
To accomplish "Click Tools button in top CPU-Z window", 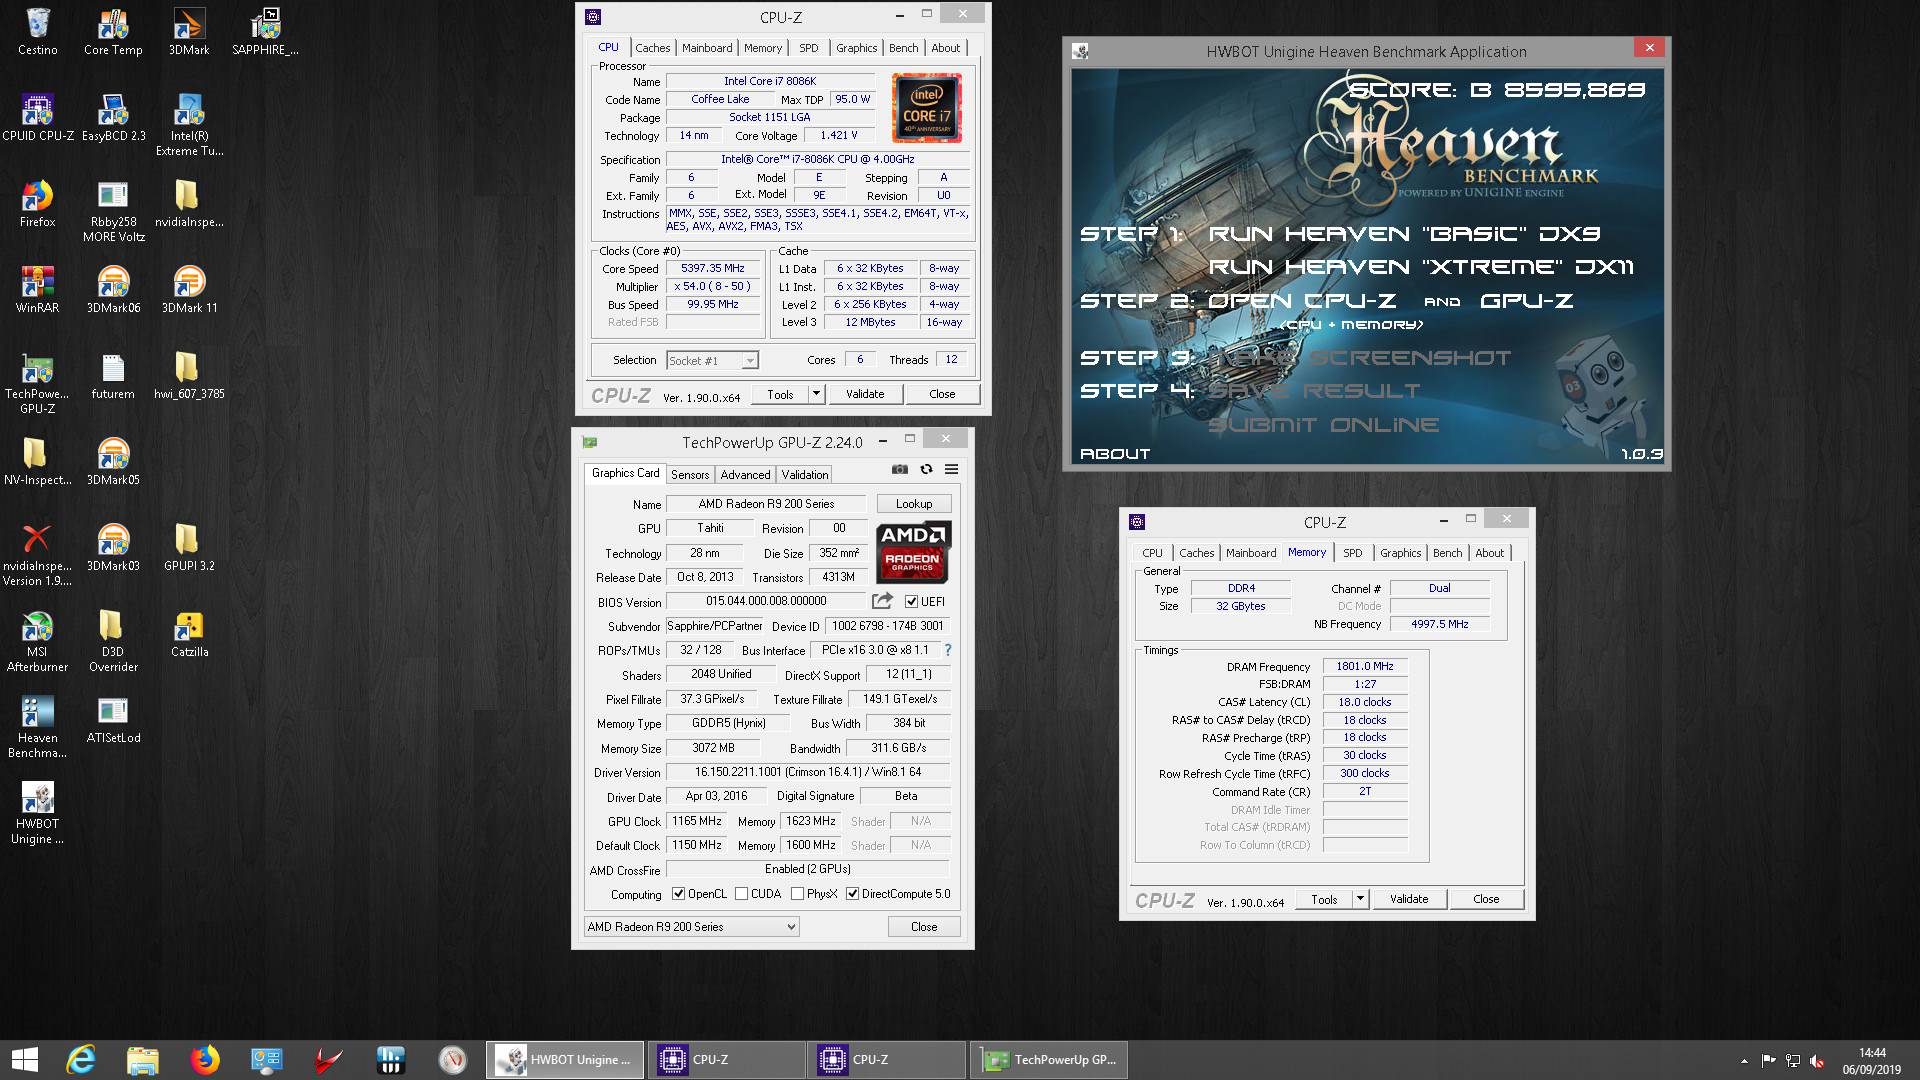I will point(780,394).
